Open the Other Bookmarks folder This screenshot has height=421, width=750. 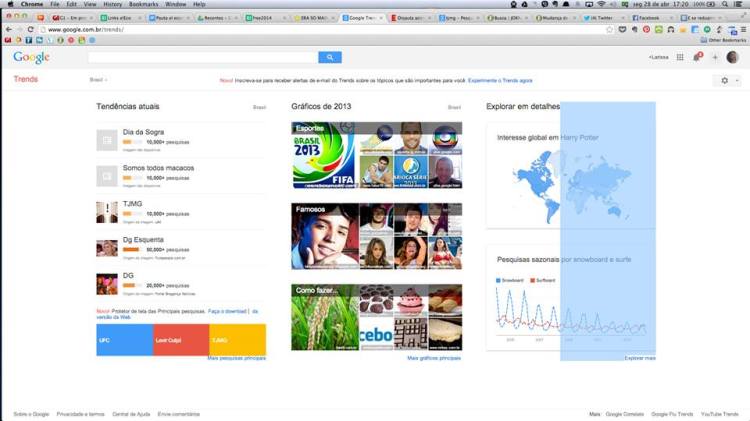pos(723,40)
